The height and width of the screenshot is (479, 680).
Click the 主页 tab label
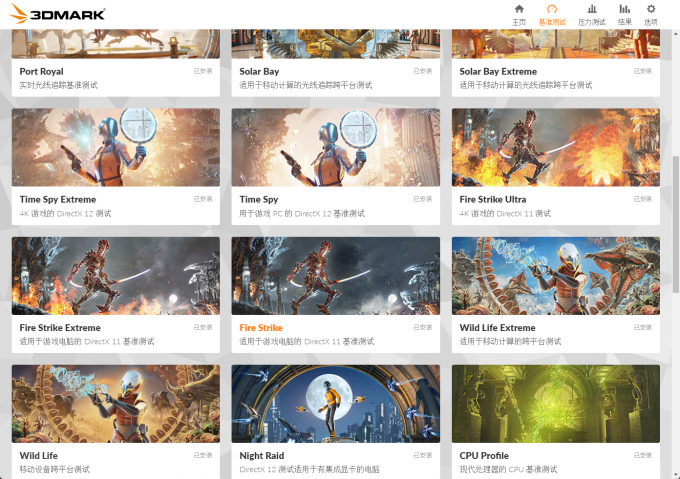click(x=519, y=22)
